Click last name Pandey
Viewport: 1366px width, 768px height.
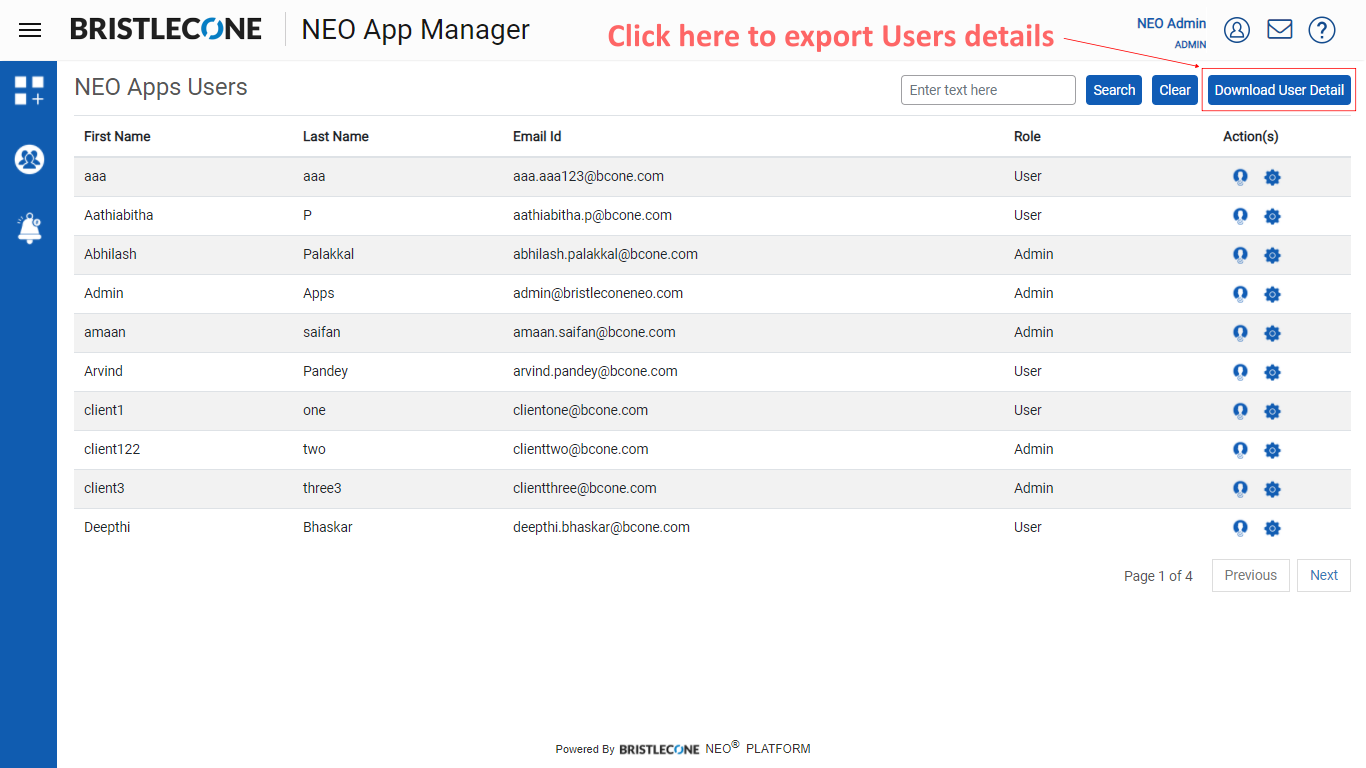(x=326, y=371)
